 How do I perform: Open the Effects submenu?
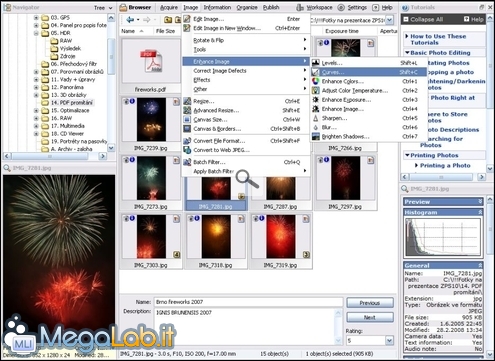coord(246,80)
